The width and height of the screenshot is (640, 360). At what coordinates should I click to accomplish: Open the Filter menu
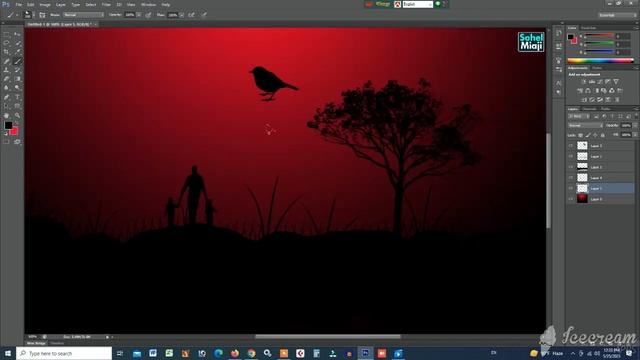[x=106, y=4]
